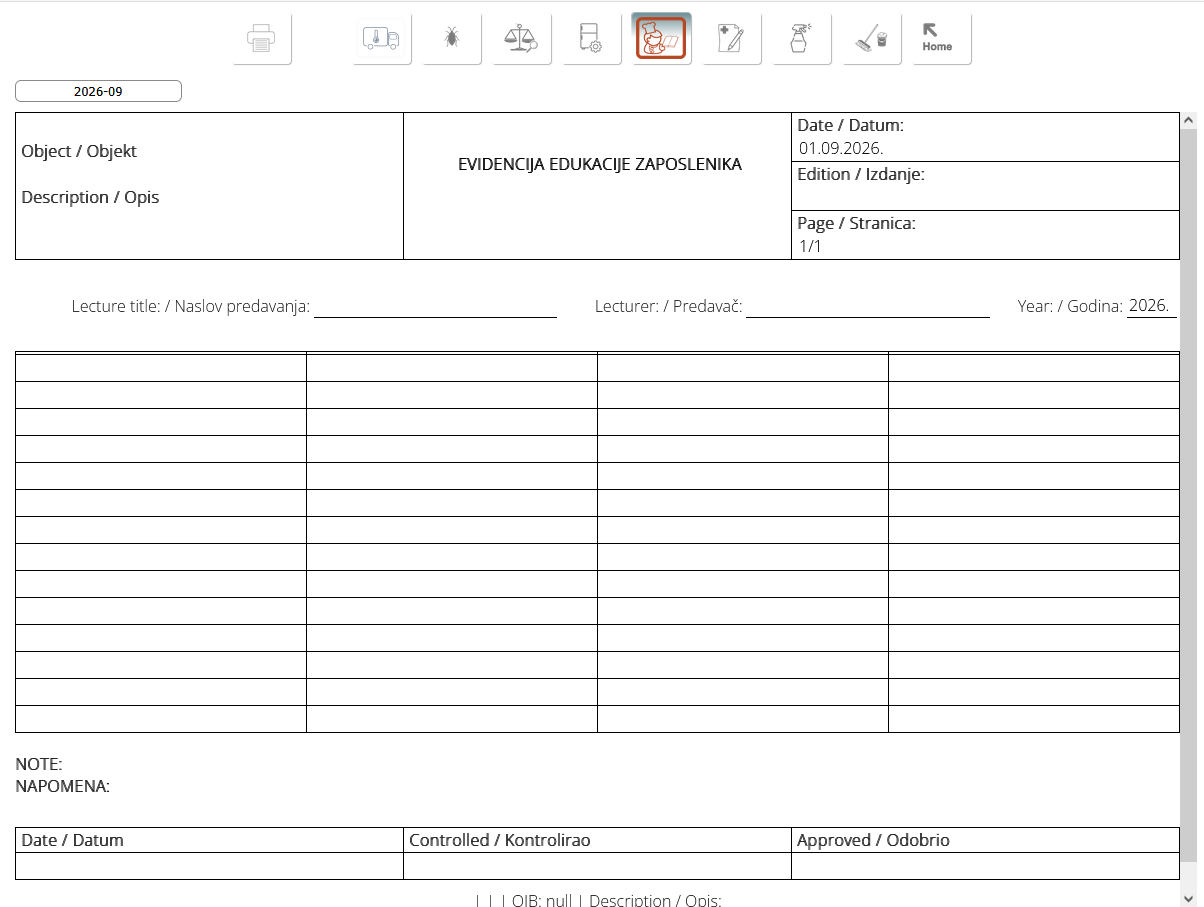
Task: Open the pest control bug icon
Action: point(452,39)
